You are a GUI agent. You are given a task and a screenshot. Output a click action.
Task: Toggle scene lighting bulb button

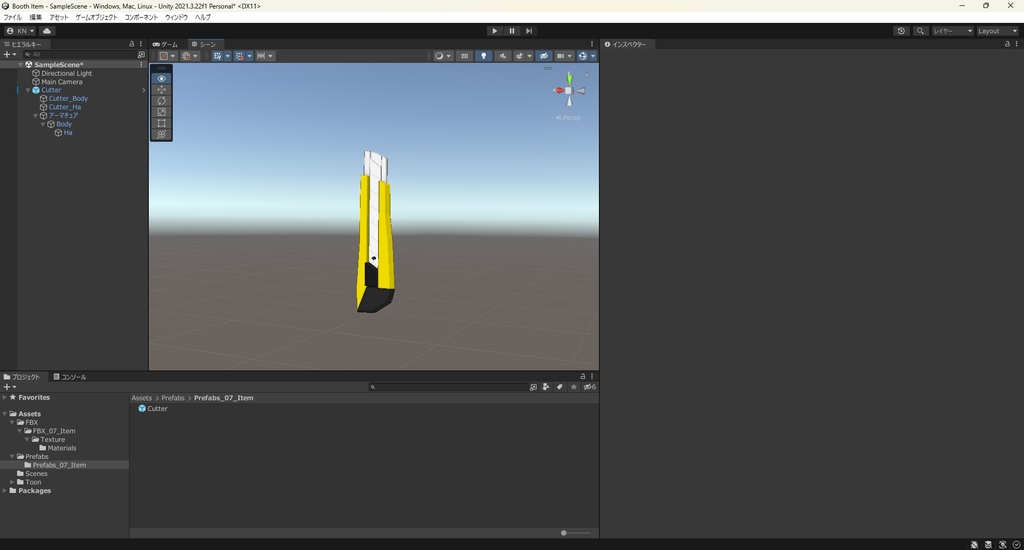[x=483, y=56]
